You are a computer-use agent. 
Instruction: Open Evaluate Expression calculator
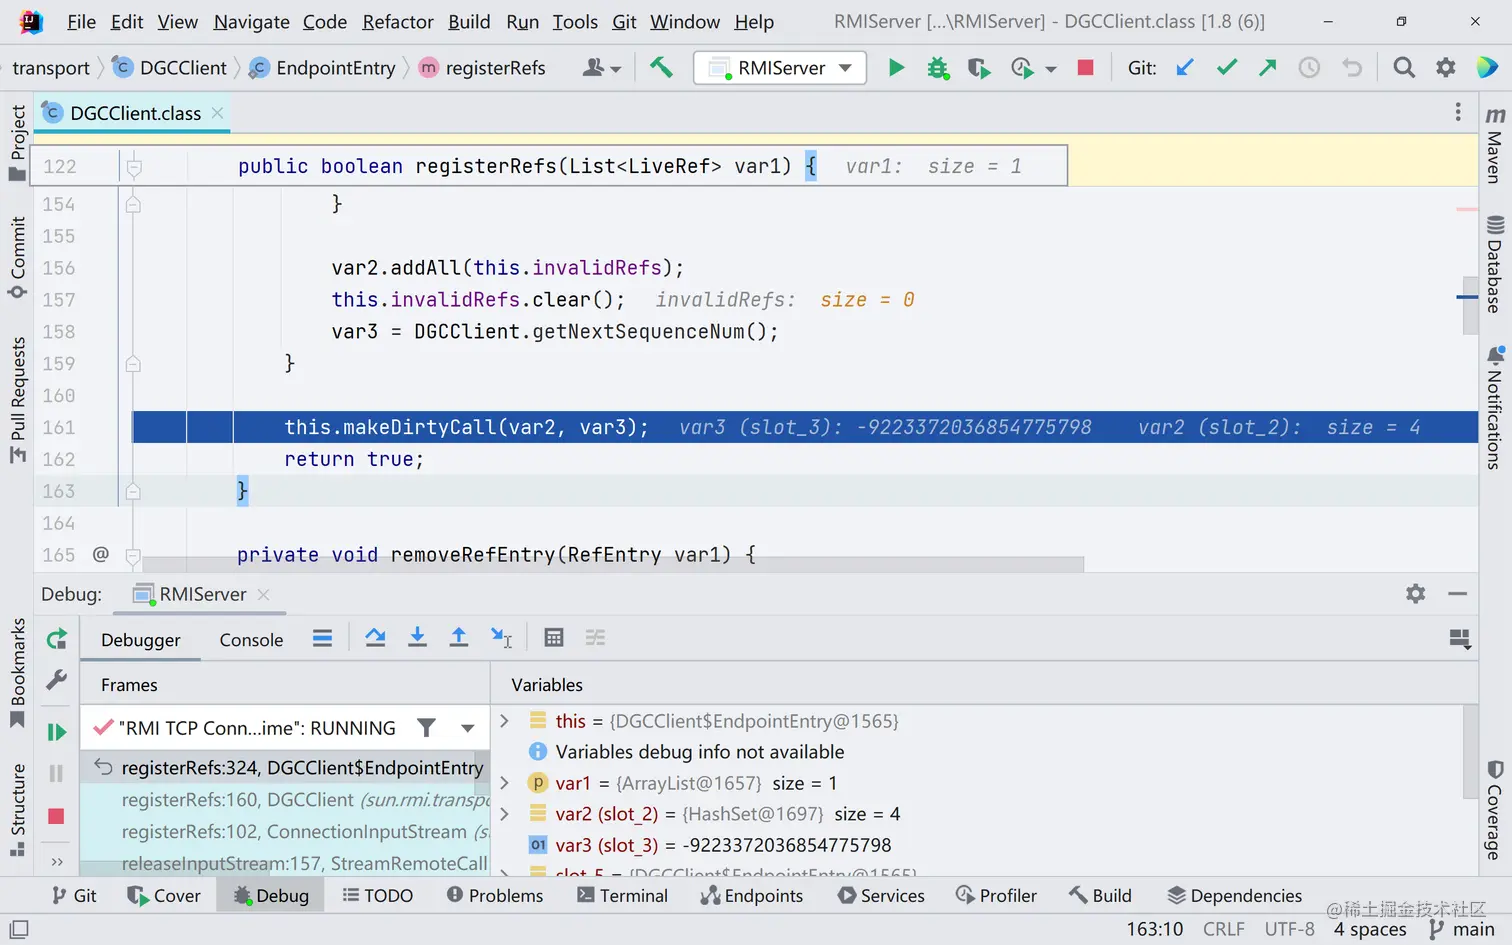point(554,638)
